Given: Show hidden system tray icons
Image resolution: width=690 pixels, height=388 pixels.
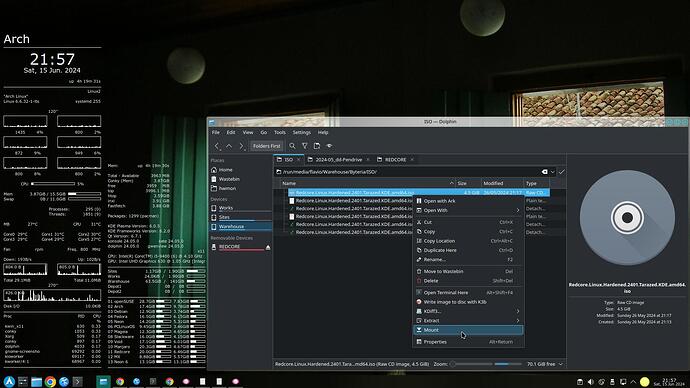Looking at the screenshot, I should coord(633,382).
